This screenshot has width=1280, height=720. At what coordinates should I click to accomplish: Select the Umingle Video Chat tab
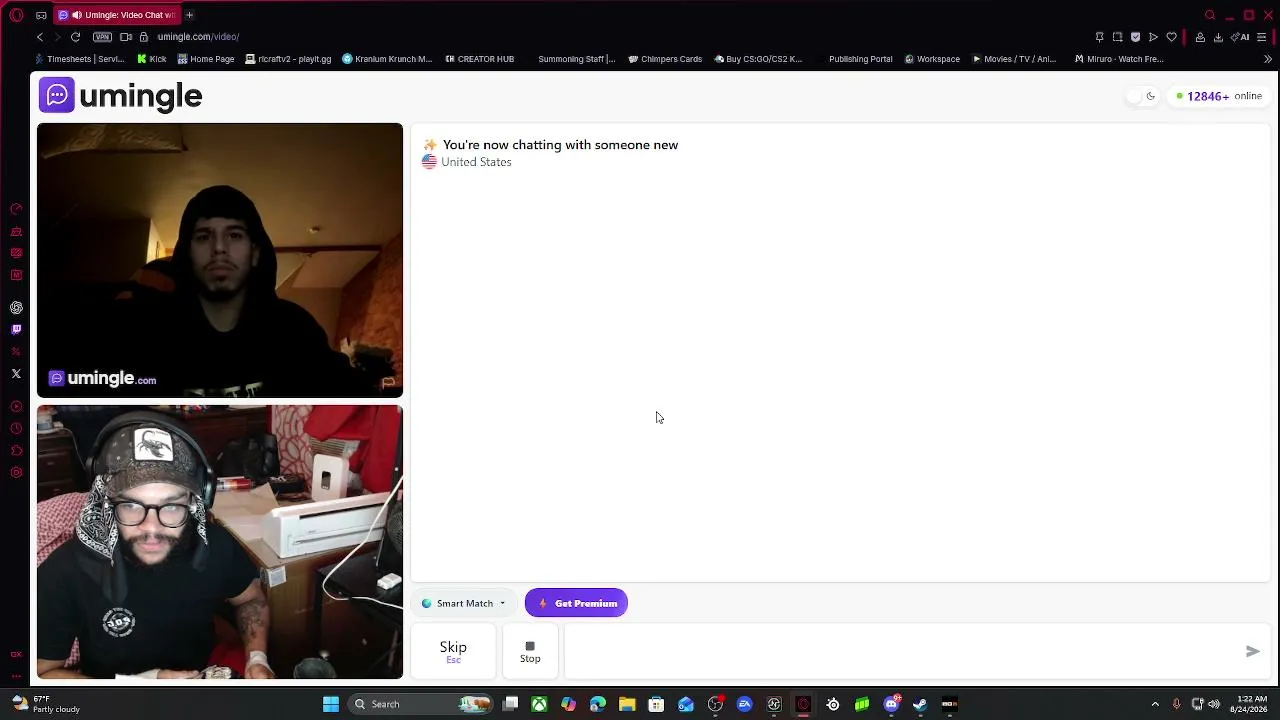[115, 15]
